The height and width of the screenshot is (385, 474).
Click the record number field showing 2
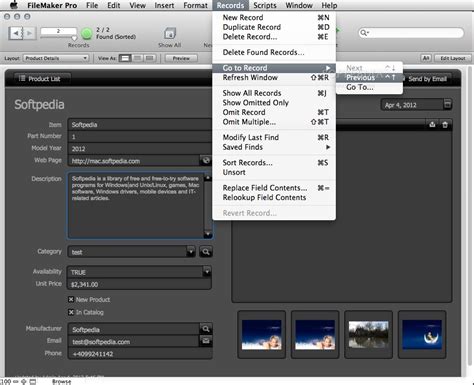(x=58, y=31)
